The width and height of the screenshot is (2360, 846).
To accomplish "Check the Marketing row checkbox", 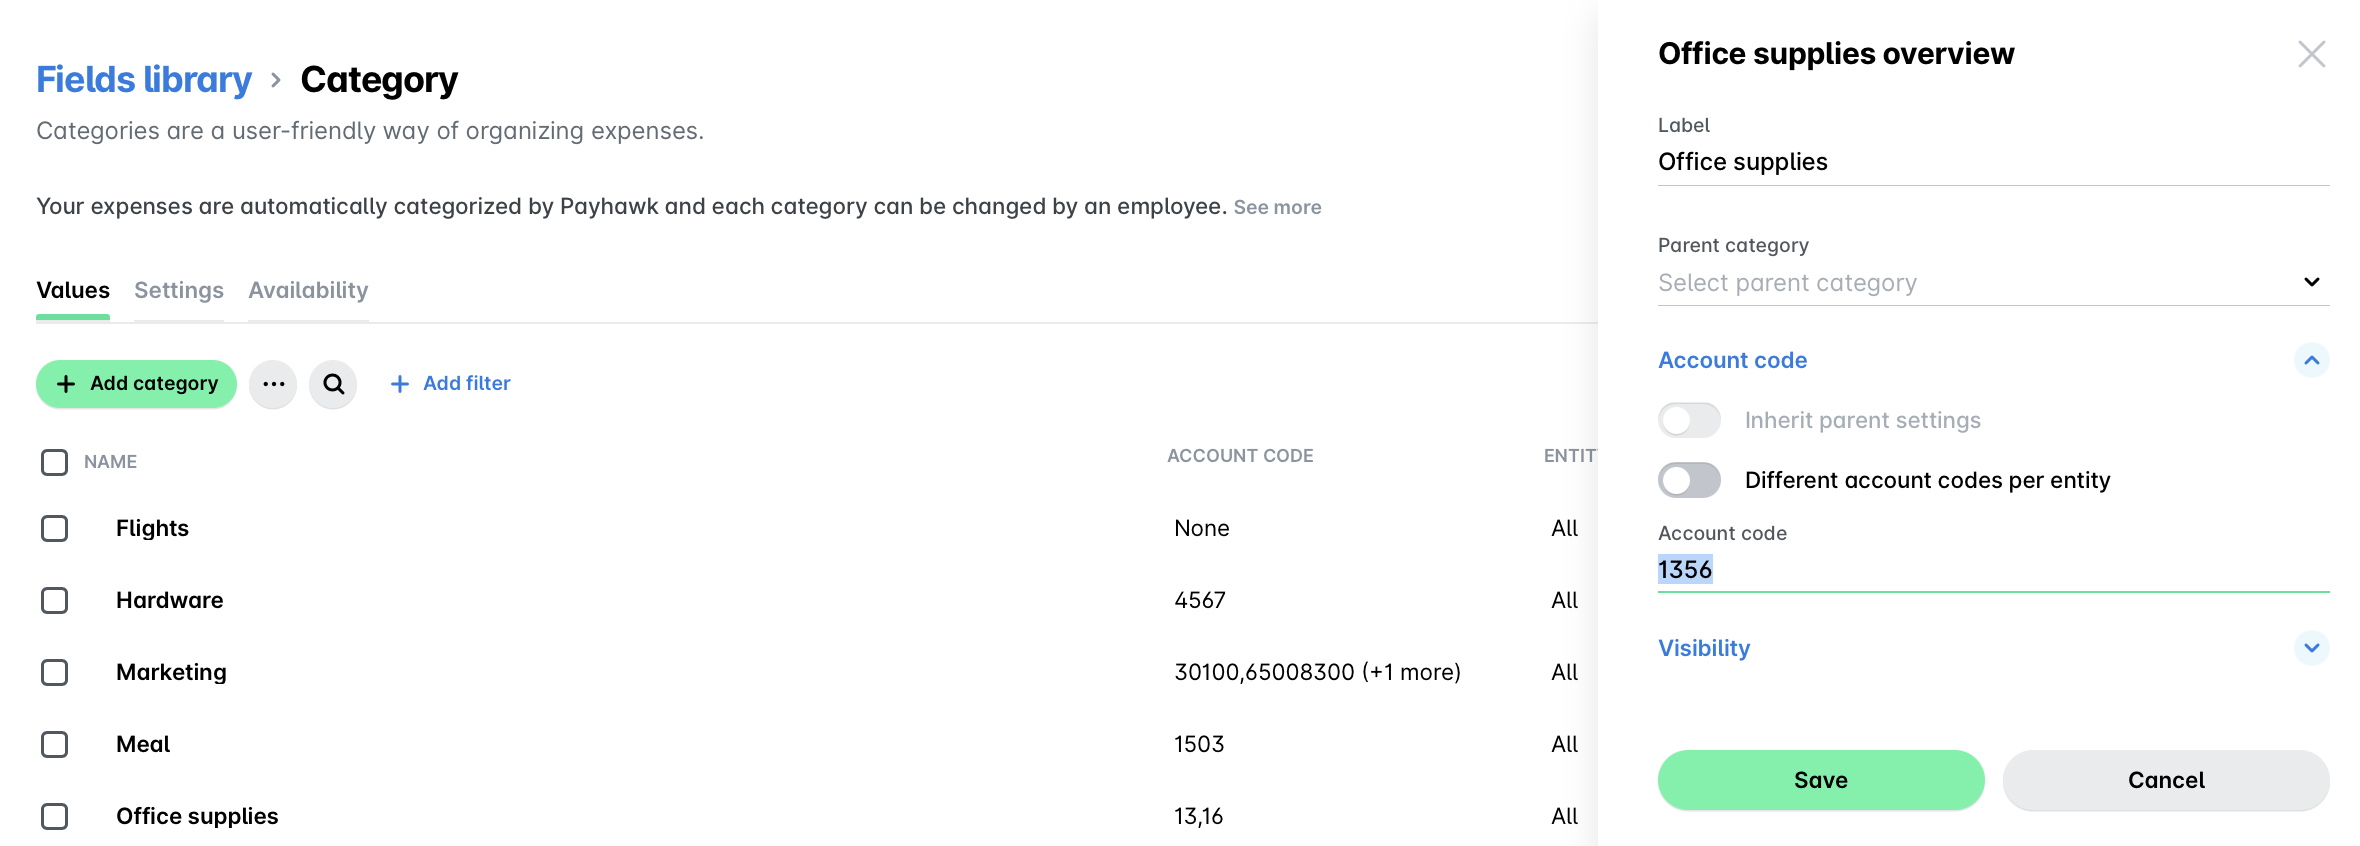I will (54, 672).
